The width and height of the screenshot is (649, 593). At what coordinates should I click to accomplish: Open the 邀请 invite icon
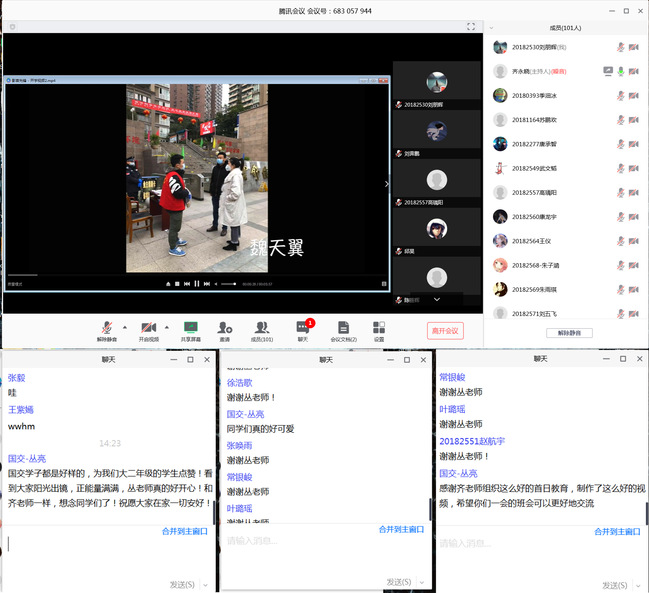click(x=225, y=328)
